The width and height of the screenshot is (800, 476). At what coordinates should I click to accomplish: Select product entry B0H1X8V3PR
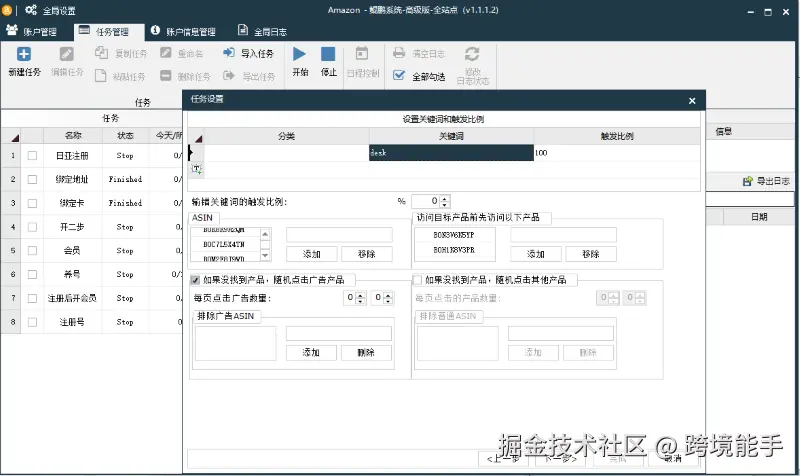454,250
